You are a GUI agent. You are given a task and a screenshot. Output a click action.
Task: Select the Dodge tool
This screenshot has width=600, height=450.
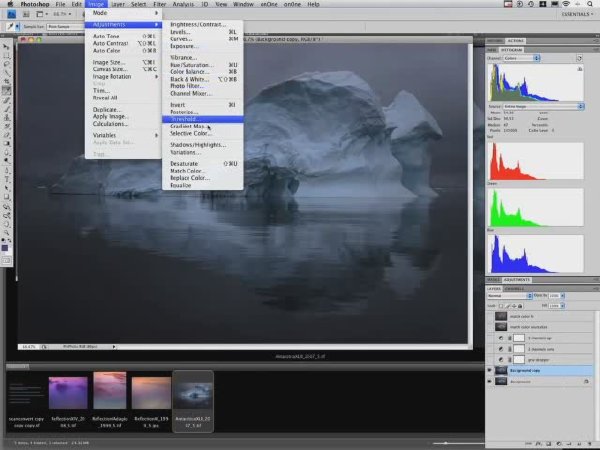point(7,161)
